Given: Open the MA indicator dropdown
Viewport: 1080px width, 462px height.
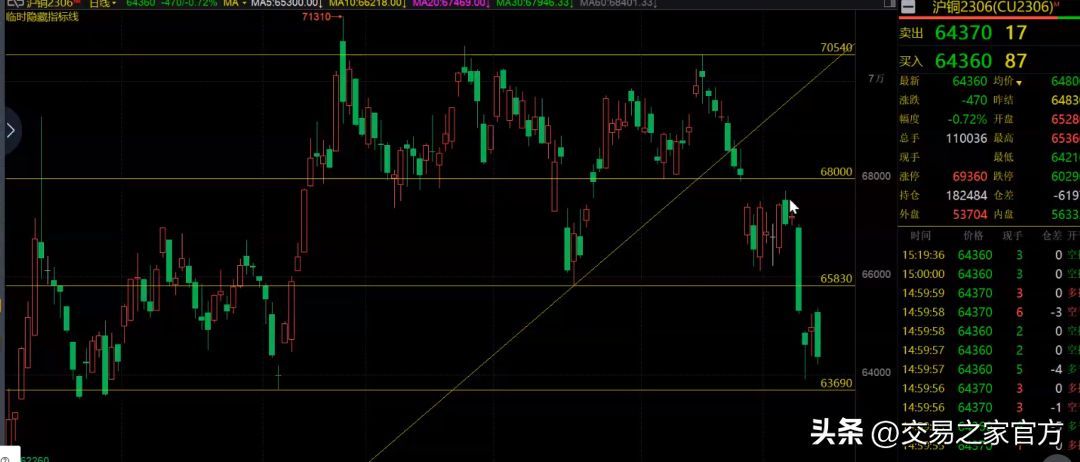Looking at the screenshot, I should [236, 4].
